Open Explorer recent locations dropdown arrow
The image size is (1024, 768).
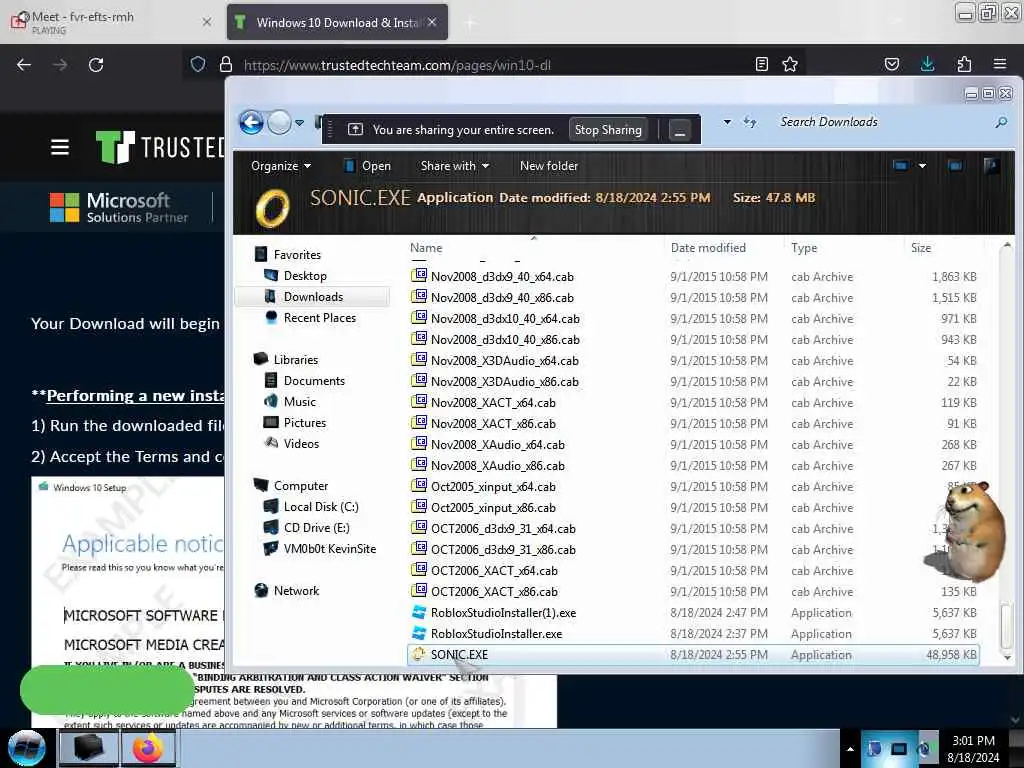point(299,123)
